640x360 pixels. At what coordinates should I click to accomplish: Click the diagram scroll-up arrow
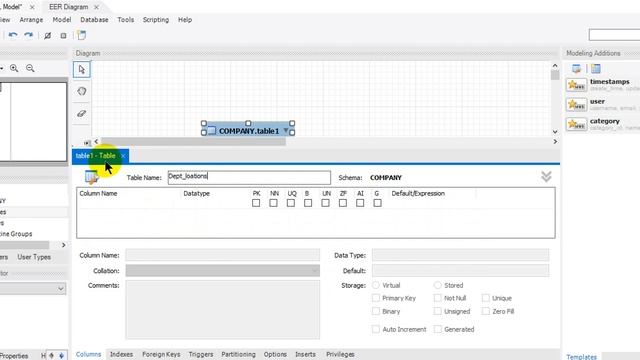point(555,65)
